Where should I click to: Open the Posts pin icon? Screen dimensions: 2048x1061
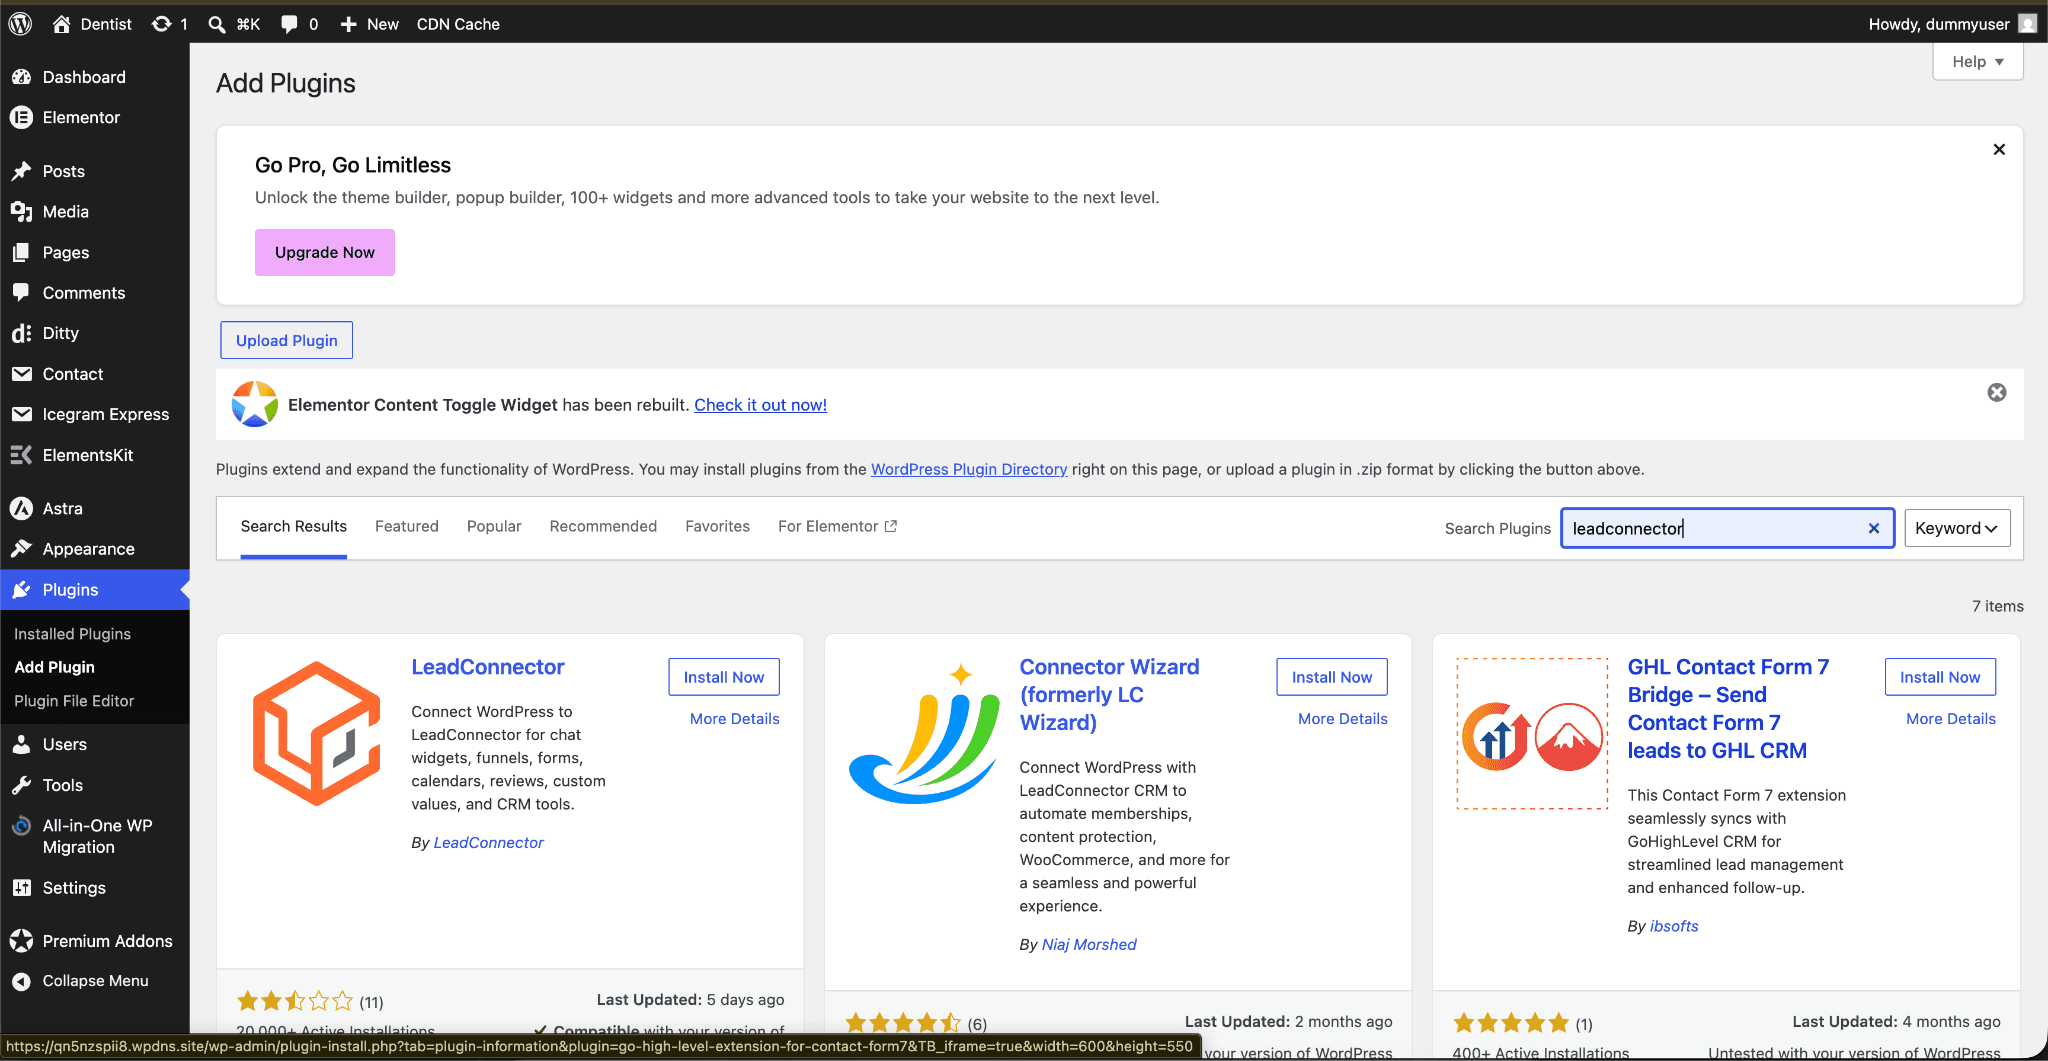(x=21, y=171)
